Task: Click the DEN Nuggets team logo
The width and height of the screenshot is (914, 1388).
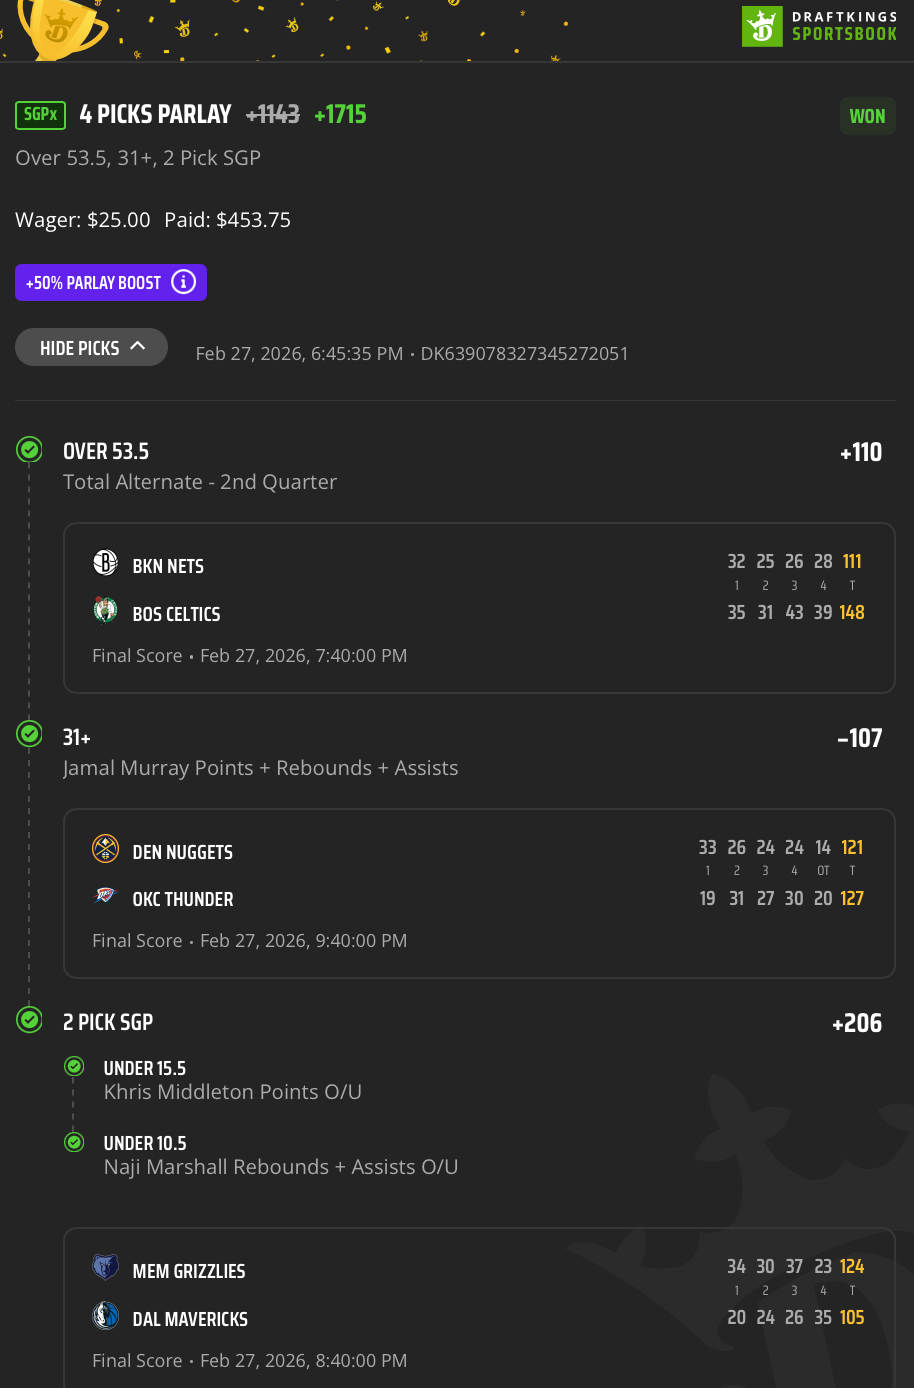Action: (105, 849)
